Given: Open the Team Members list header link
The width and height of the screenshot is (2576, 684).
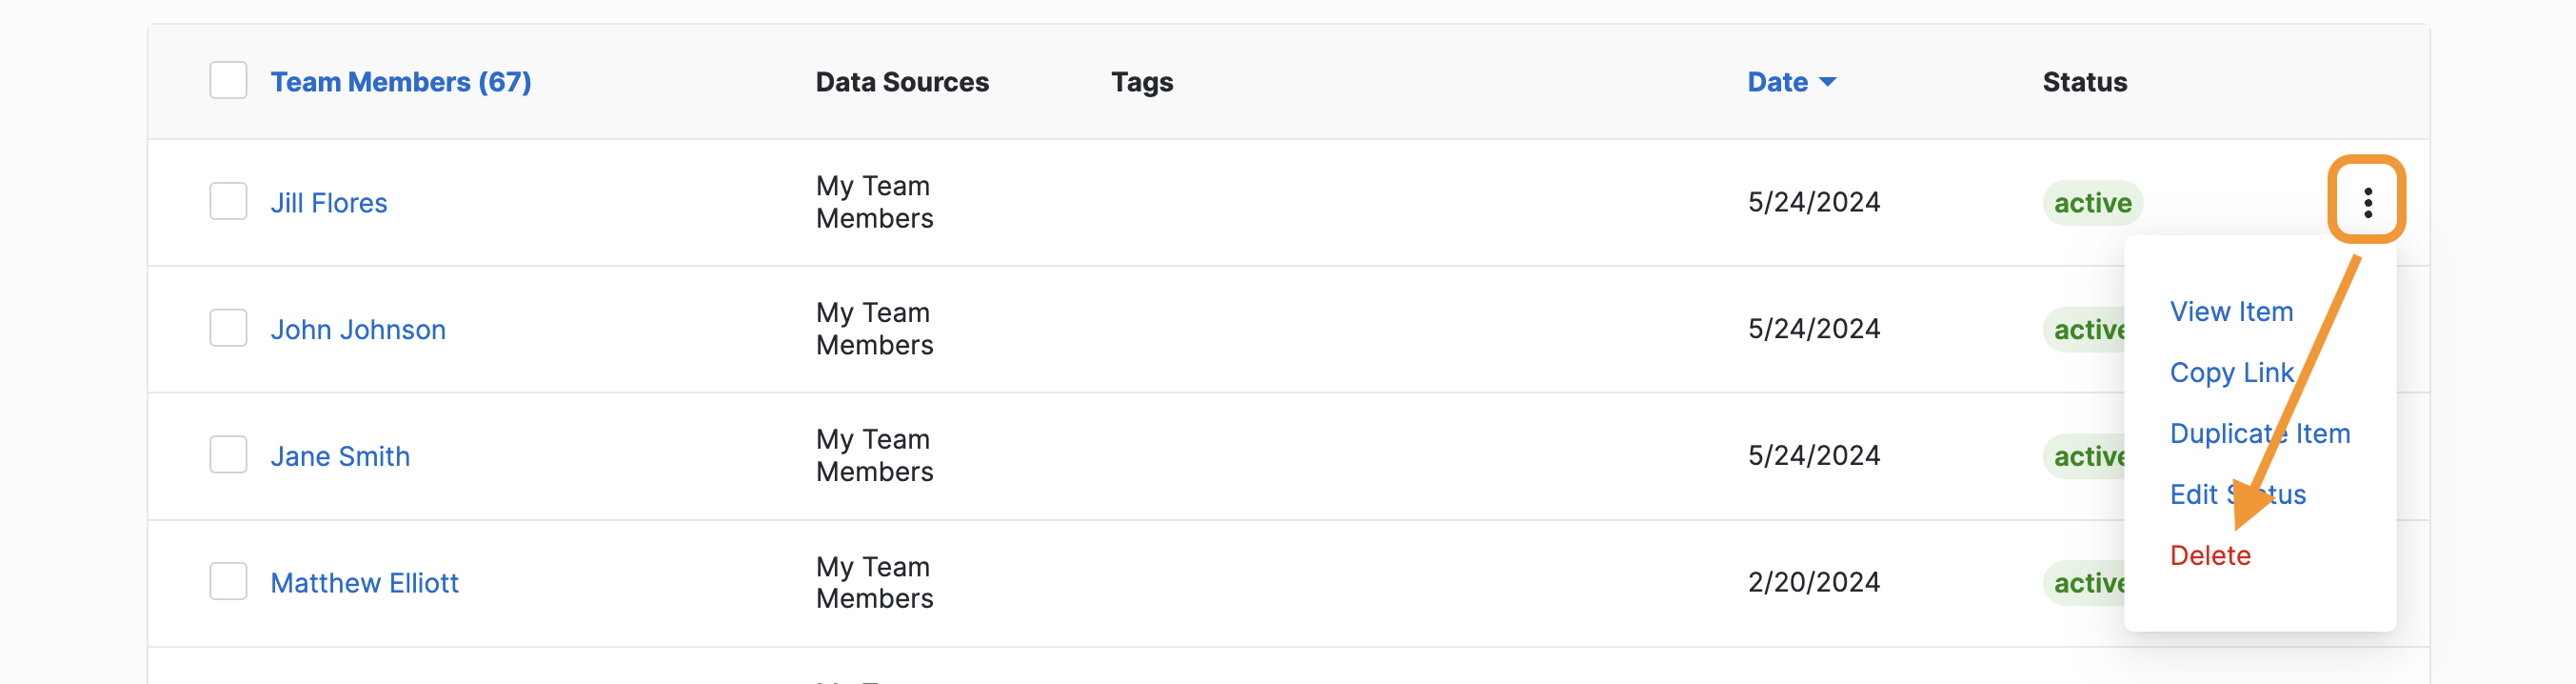Looking at the screenshot, I should 401,82.
